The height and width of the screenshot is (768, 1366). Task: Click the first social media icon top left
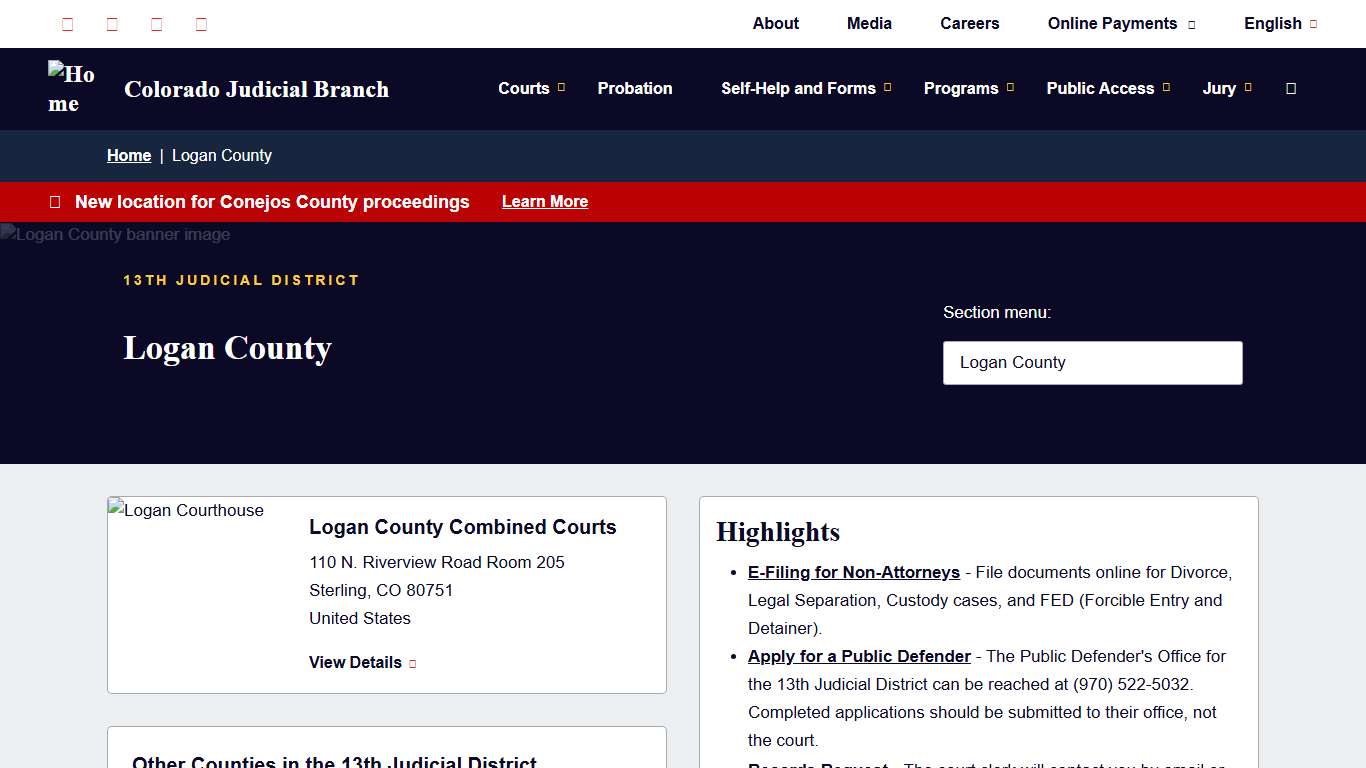pos(67,23)
